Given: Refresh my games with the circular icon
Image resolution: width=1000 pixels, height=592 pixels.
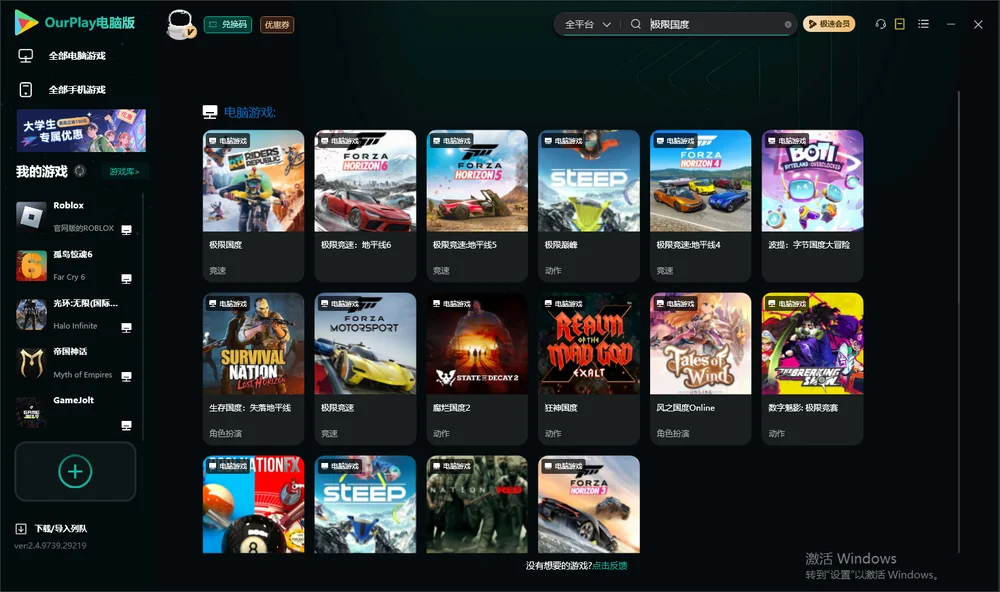Looking at the screenshot, I should point(80,171).
